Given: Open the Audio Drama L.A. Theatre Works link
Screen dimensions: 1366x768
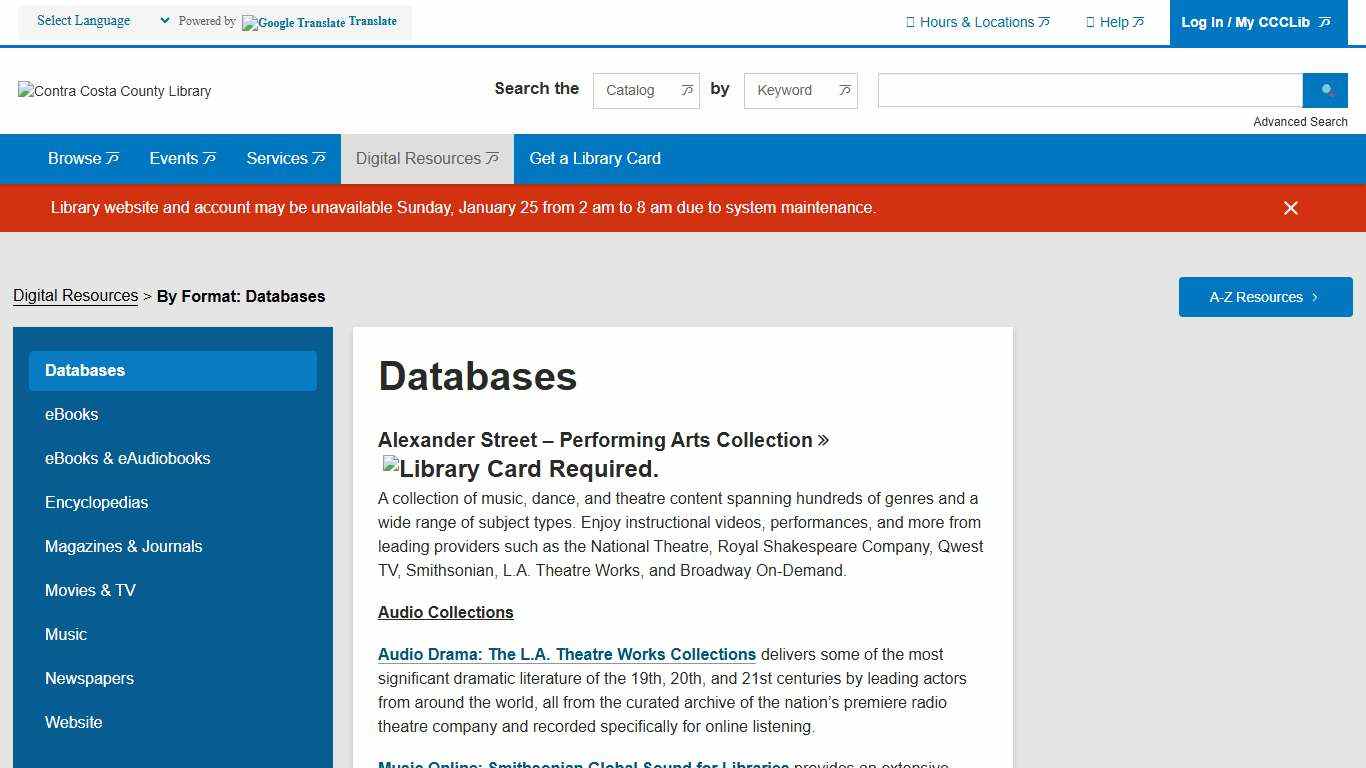Looking at the screenshot, I should 566,654.
